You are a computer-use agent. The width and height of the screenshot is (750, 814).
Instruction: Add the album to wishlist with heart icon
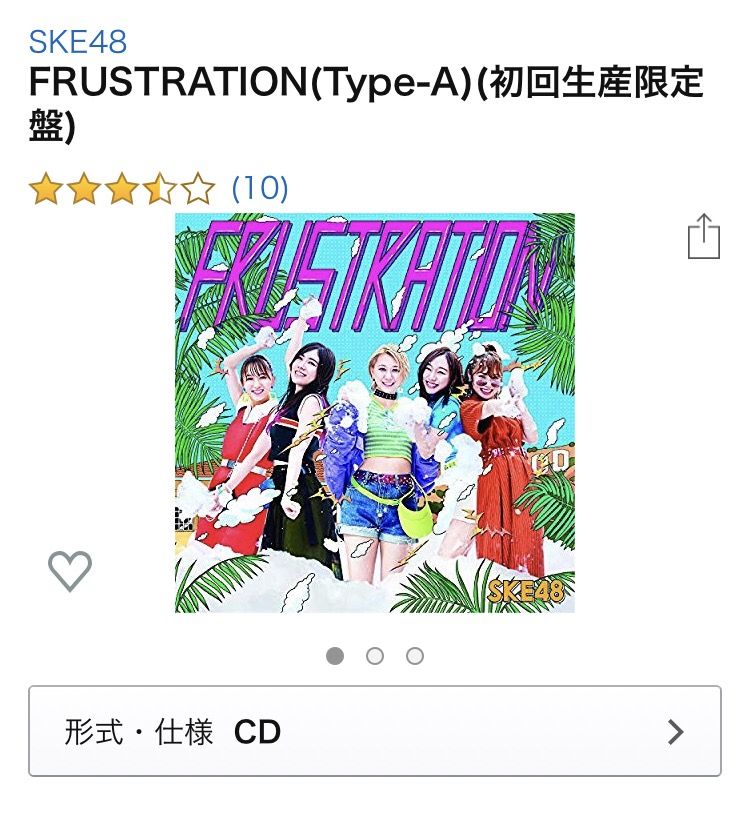tap(70, 571)
